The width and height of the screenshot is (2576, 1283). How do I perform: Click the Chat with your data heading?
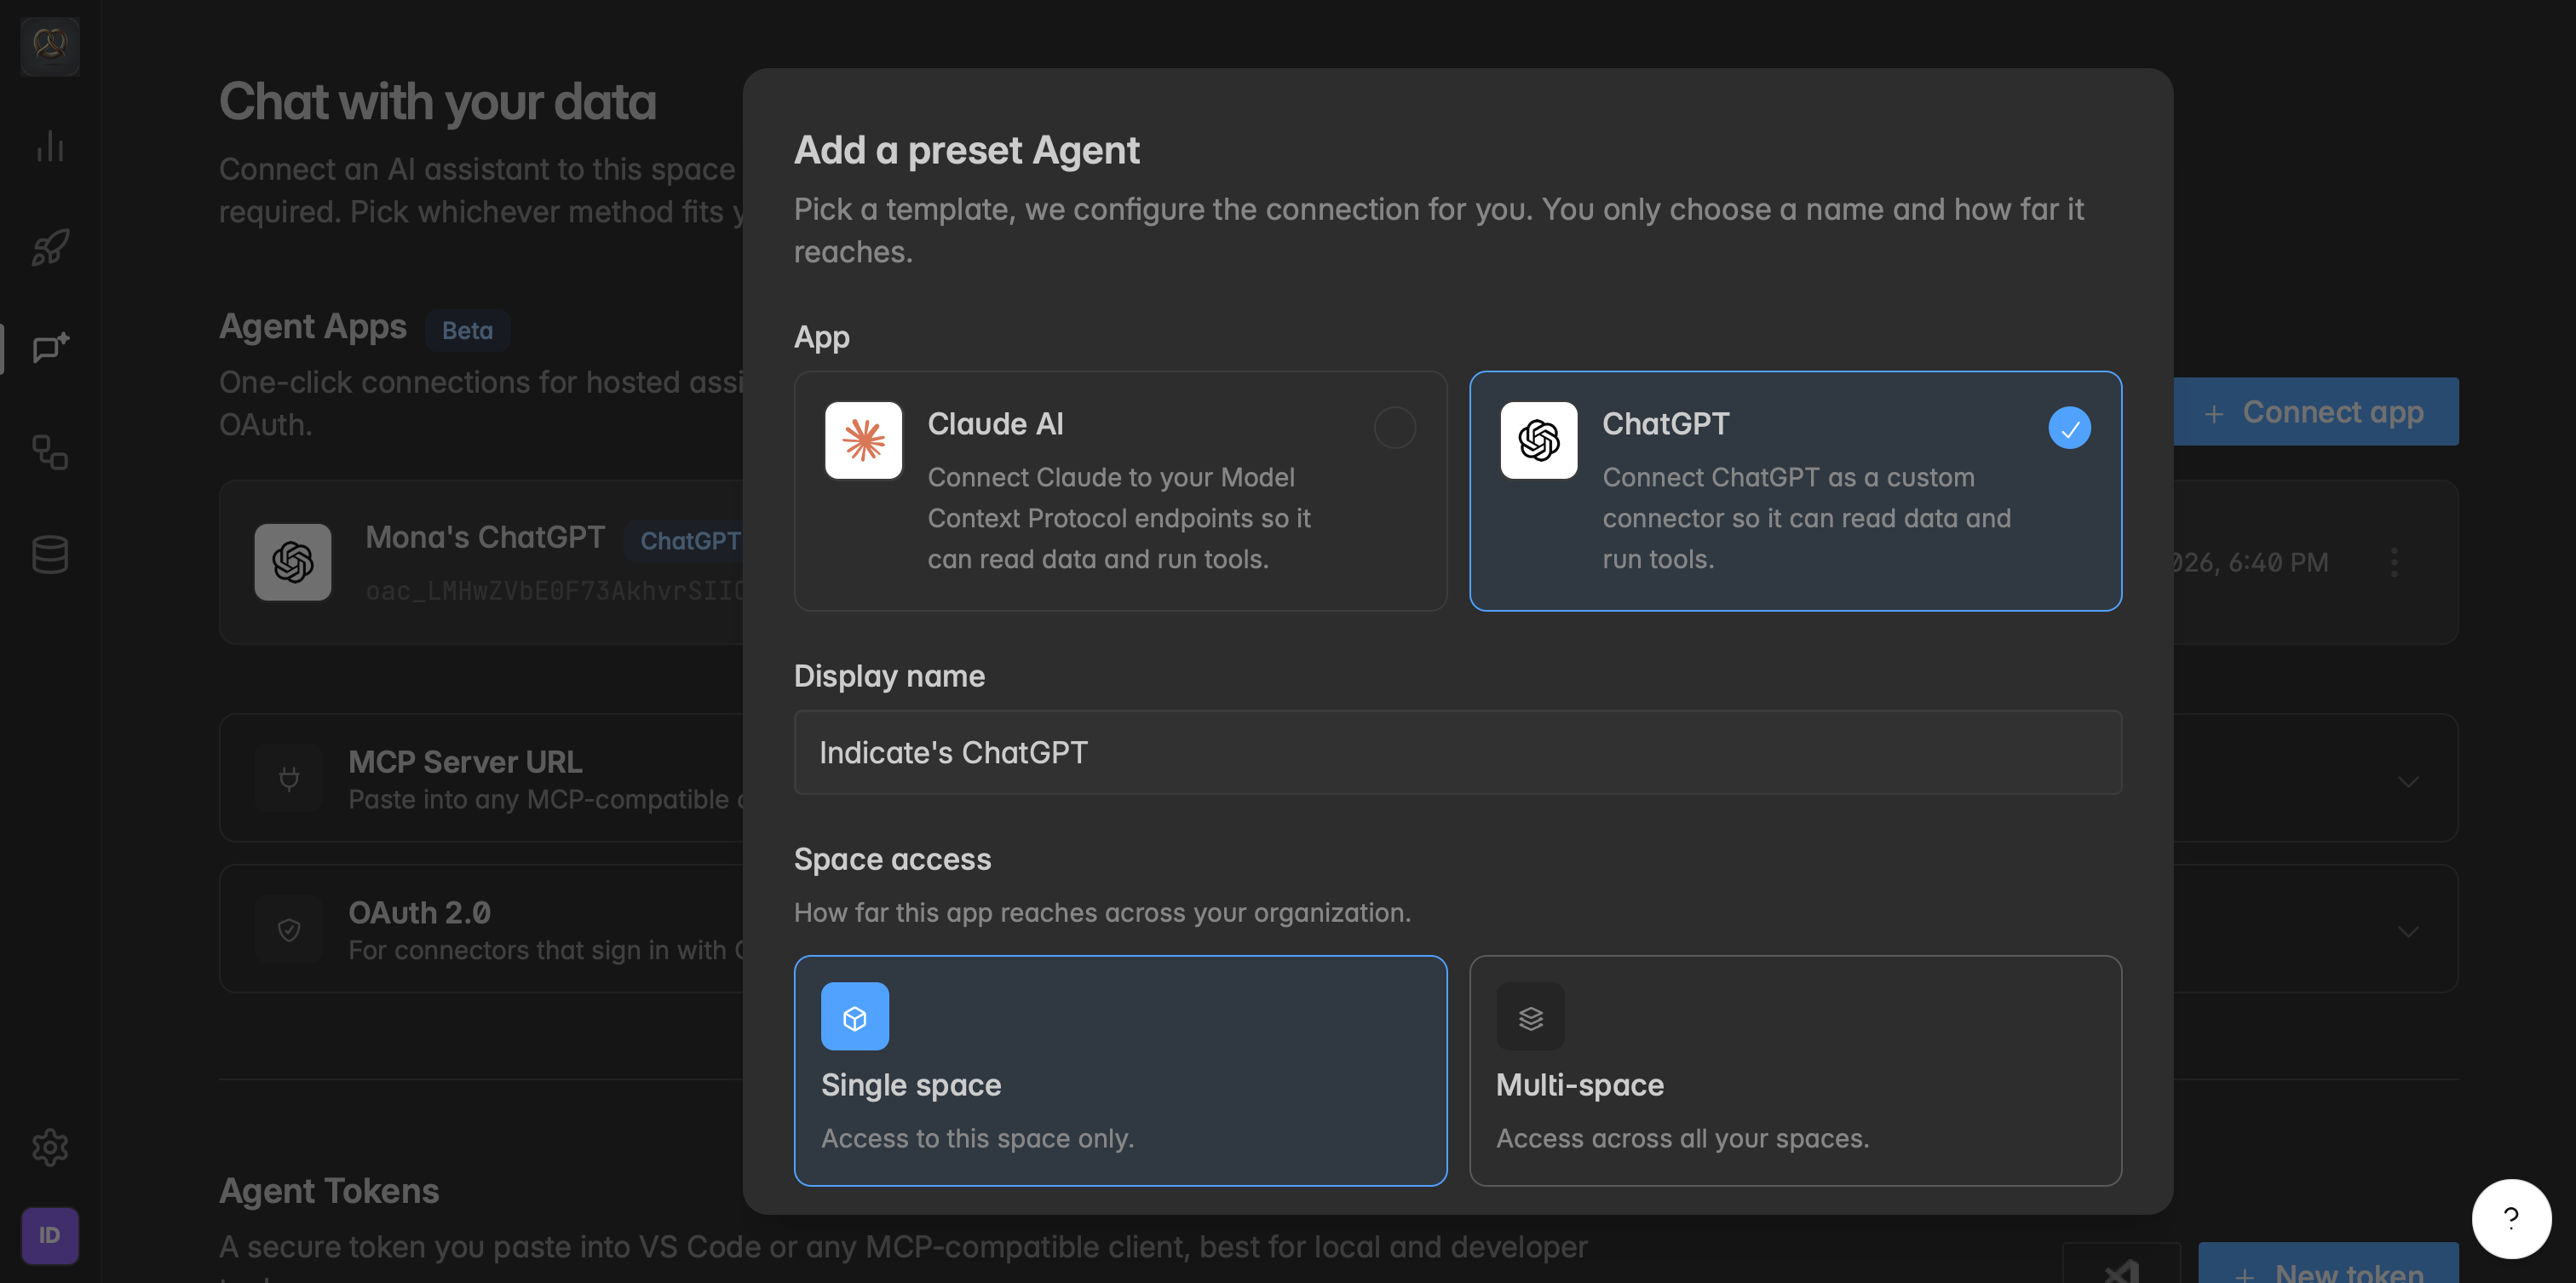click(x=438, y=101)
